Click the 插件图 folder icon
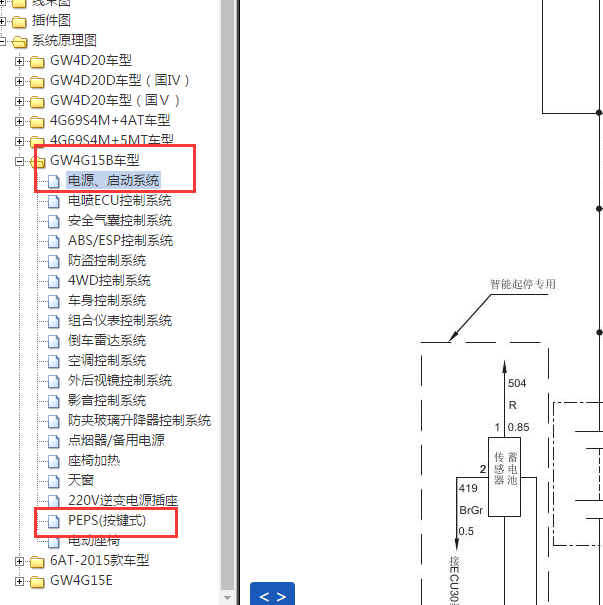The image size is (603, 605). 19,22
